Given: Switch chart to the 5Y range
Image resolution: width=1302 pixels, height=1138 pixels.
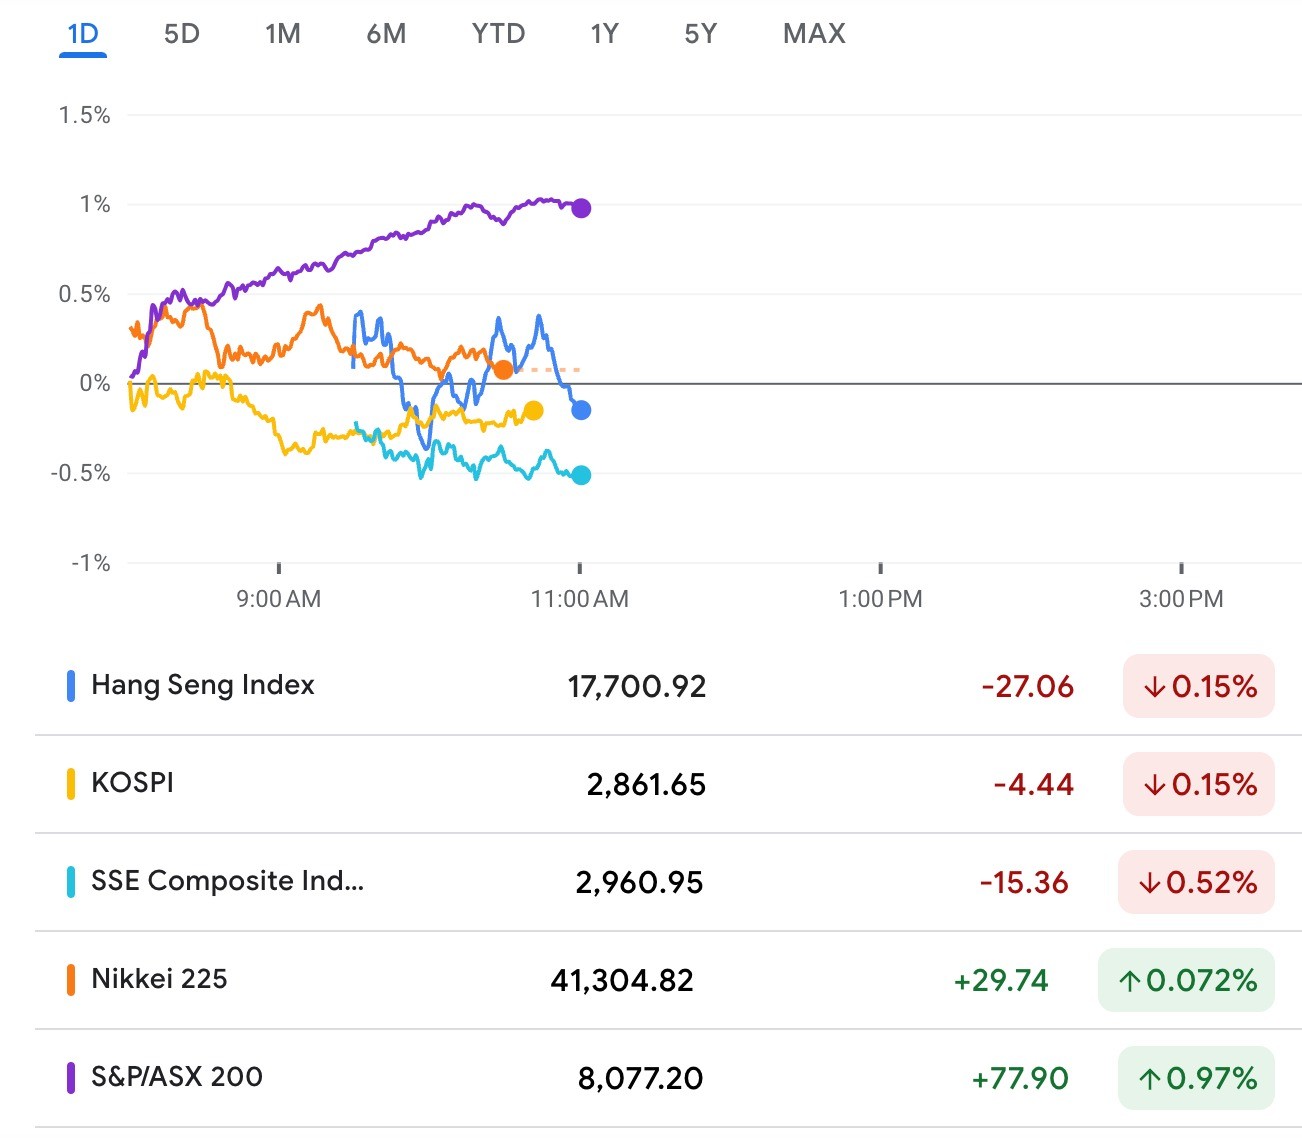Looking at the screenshot, I should click(x=701, y=34).
